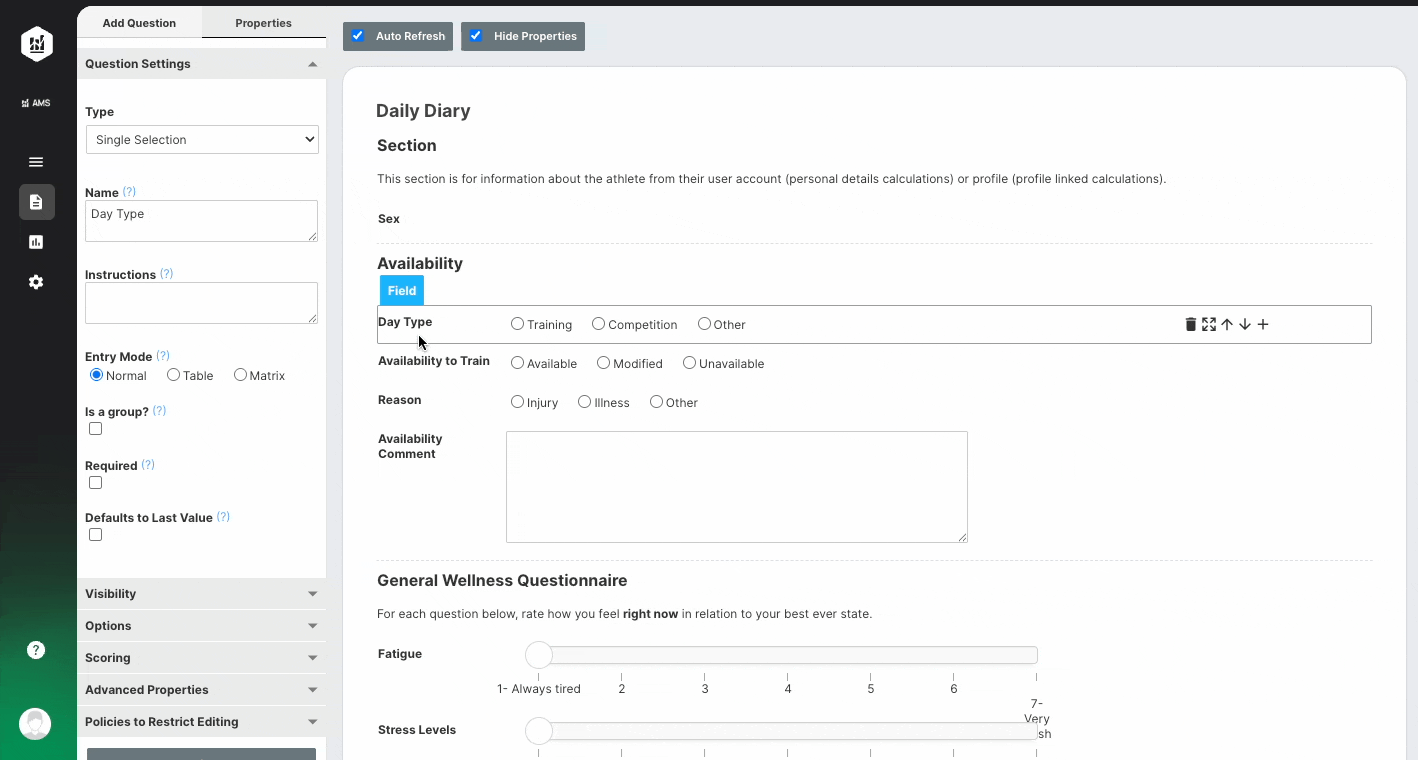Viewport: 1418px width, 760px height.
Task: Open the Type dropdown showing Single Selection
Action: 202,140
